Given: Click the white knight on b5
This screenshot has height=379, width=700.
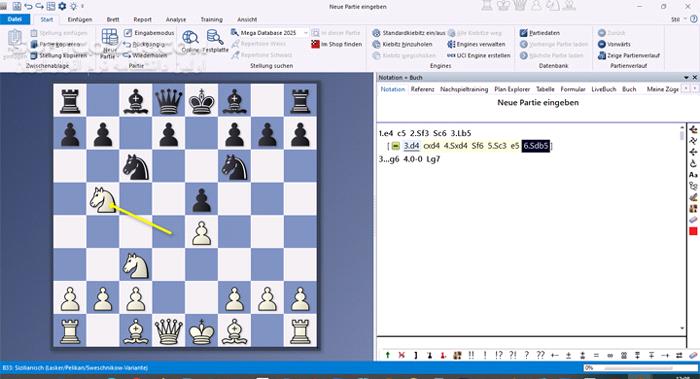Looking at the screenshot, I should click(103, 200).
